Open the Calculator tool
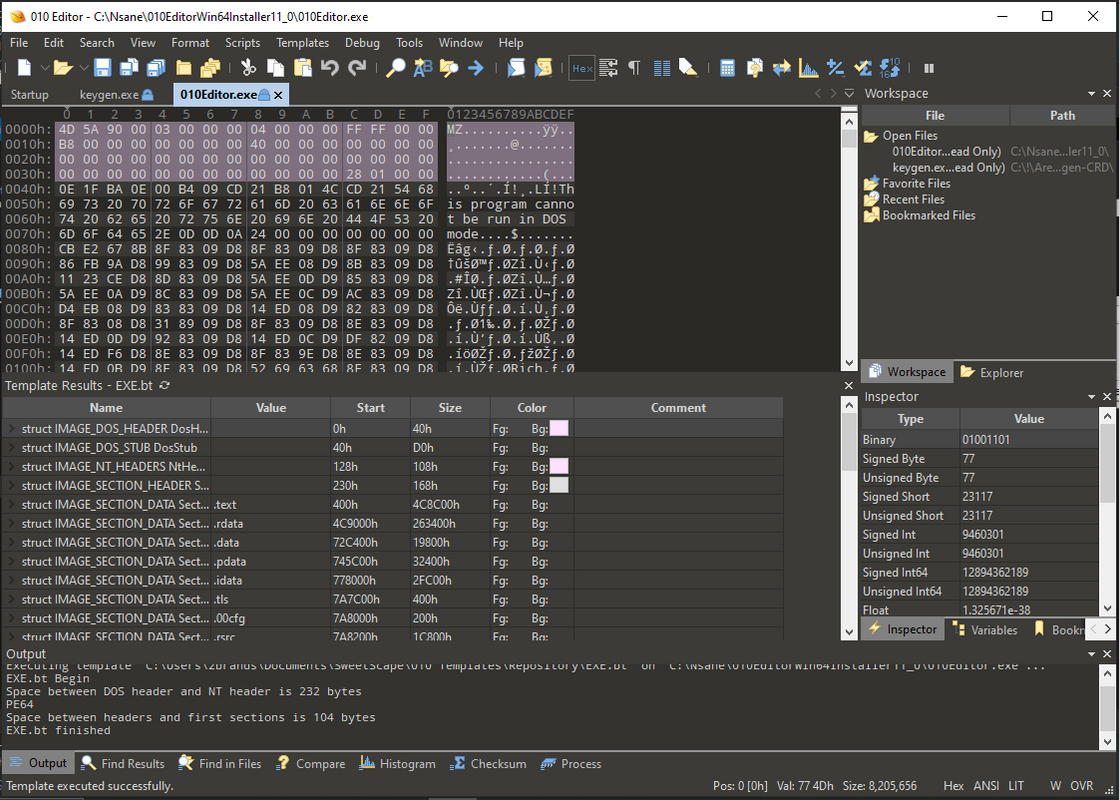The width and height of the screenshot is (1119, 800). [x=727, y=68]
